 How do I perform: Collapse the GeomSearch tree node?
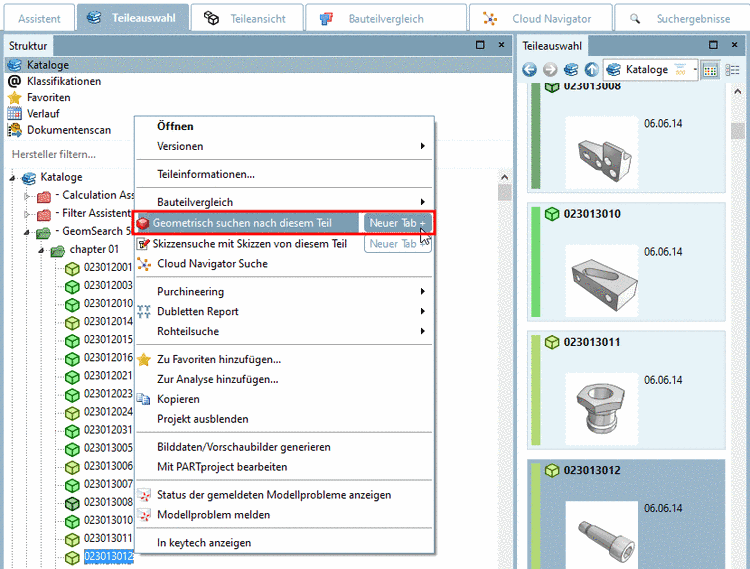(x=27, y=232)
